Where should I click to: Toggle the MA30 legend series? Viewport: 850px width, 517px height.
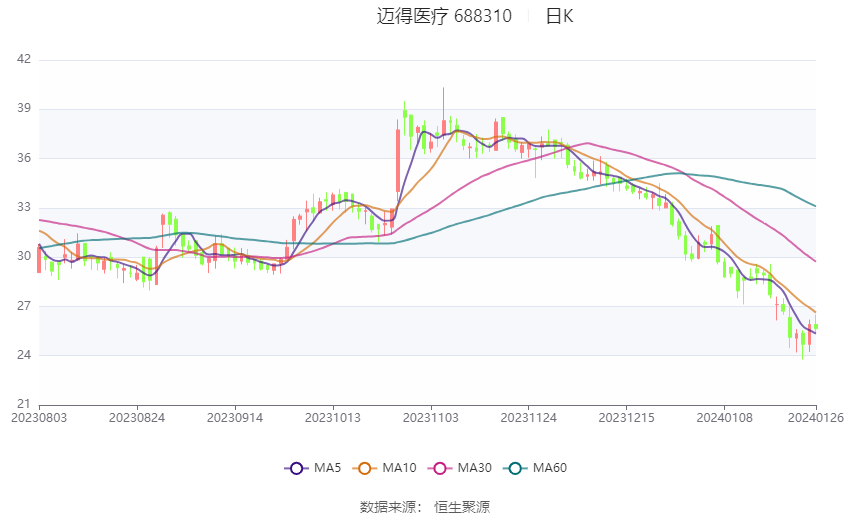click(x=460, y=468)
